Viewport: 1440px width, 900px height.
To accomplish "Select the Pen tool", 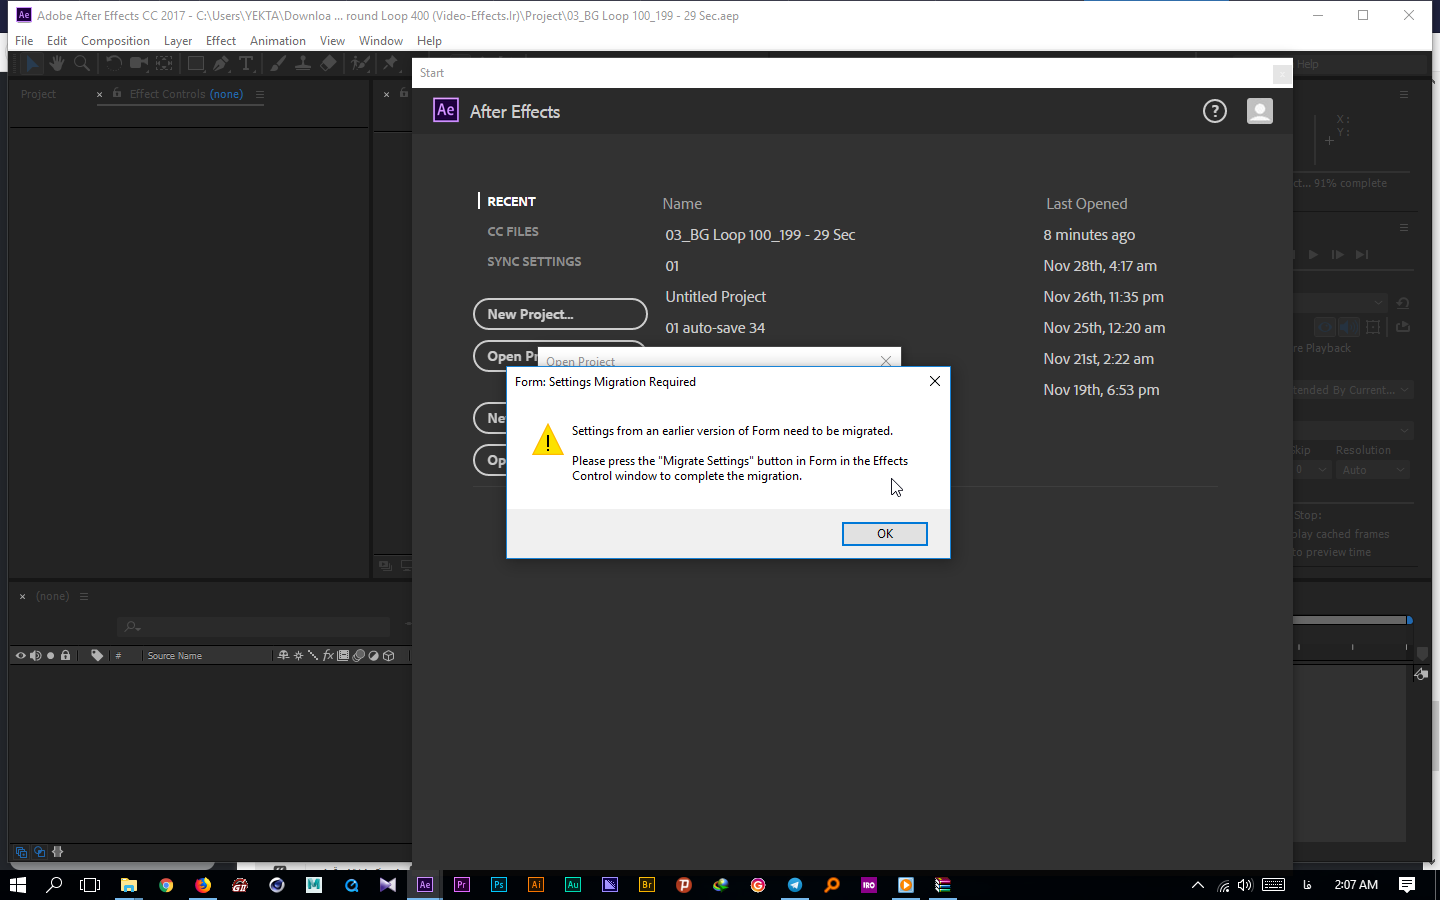I will 221,63.
